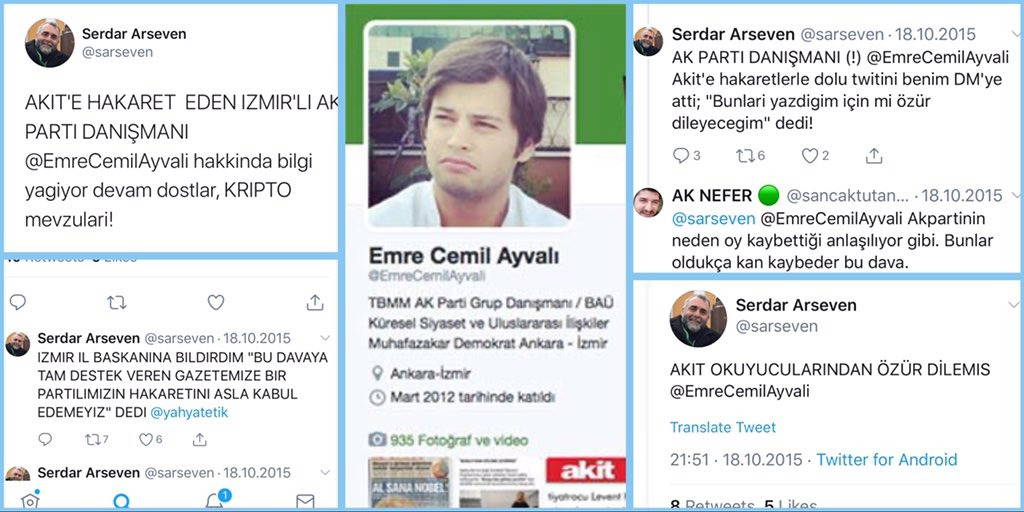Click reply icon under the KRIPTO mevzulari tweet
This screenshot has height=512, width=1024.
point(18,302)
